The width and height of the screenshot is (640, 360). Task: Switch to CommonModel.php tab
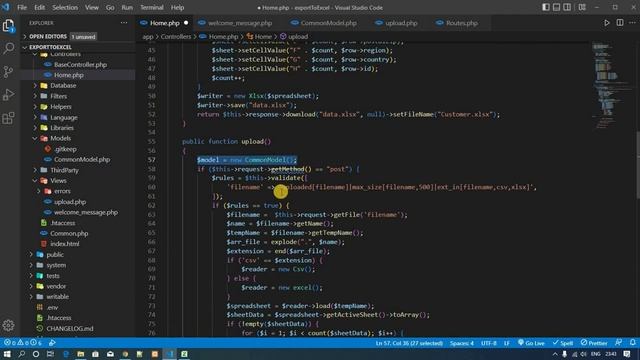coord(329,23)
